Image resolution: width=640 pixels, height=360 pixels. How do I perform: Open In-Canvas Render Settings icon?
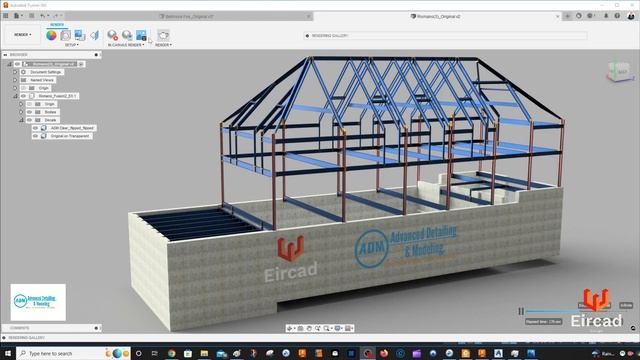pos(127,36)
